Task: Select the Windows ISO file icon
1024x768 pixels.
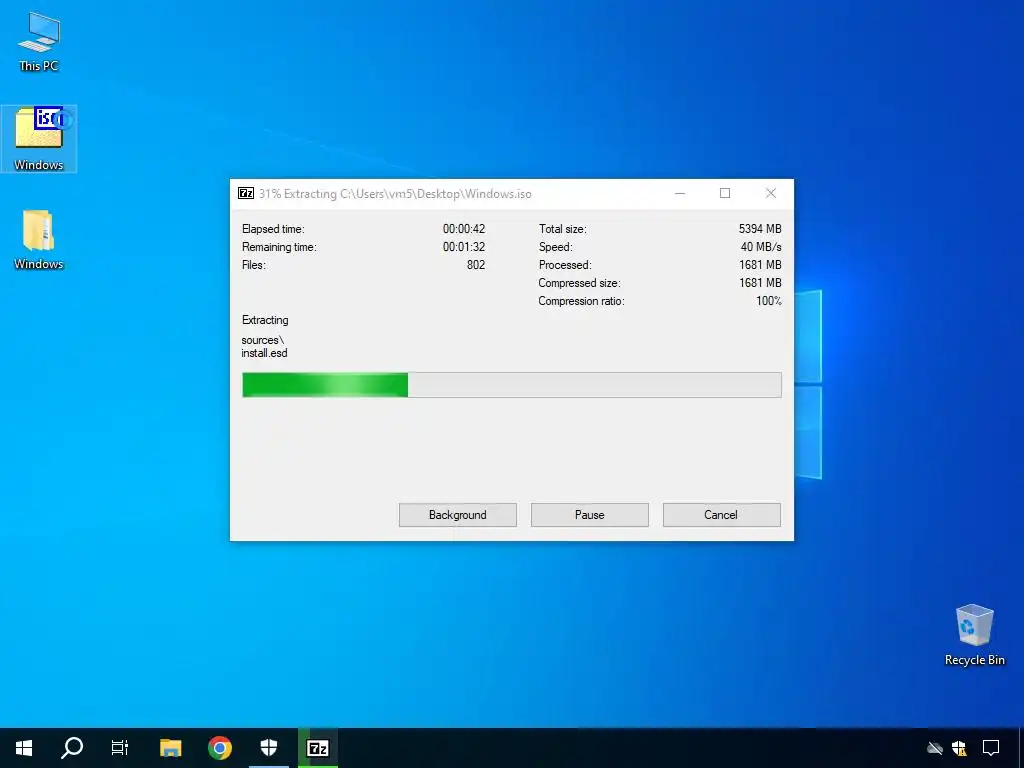Action: click(x=39, y=138)
